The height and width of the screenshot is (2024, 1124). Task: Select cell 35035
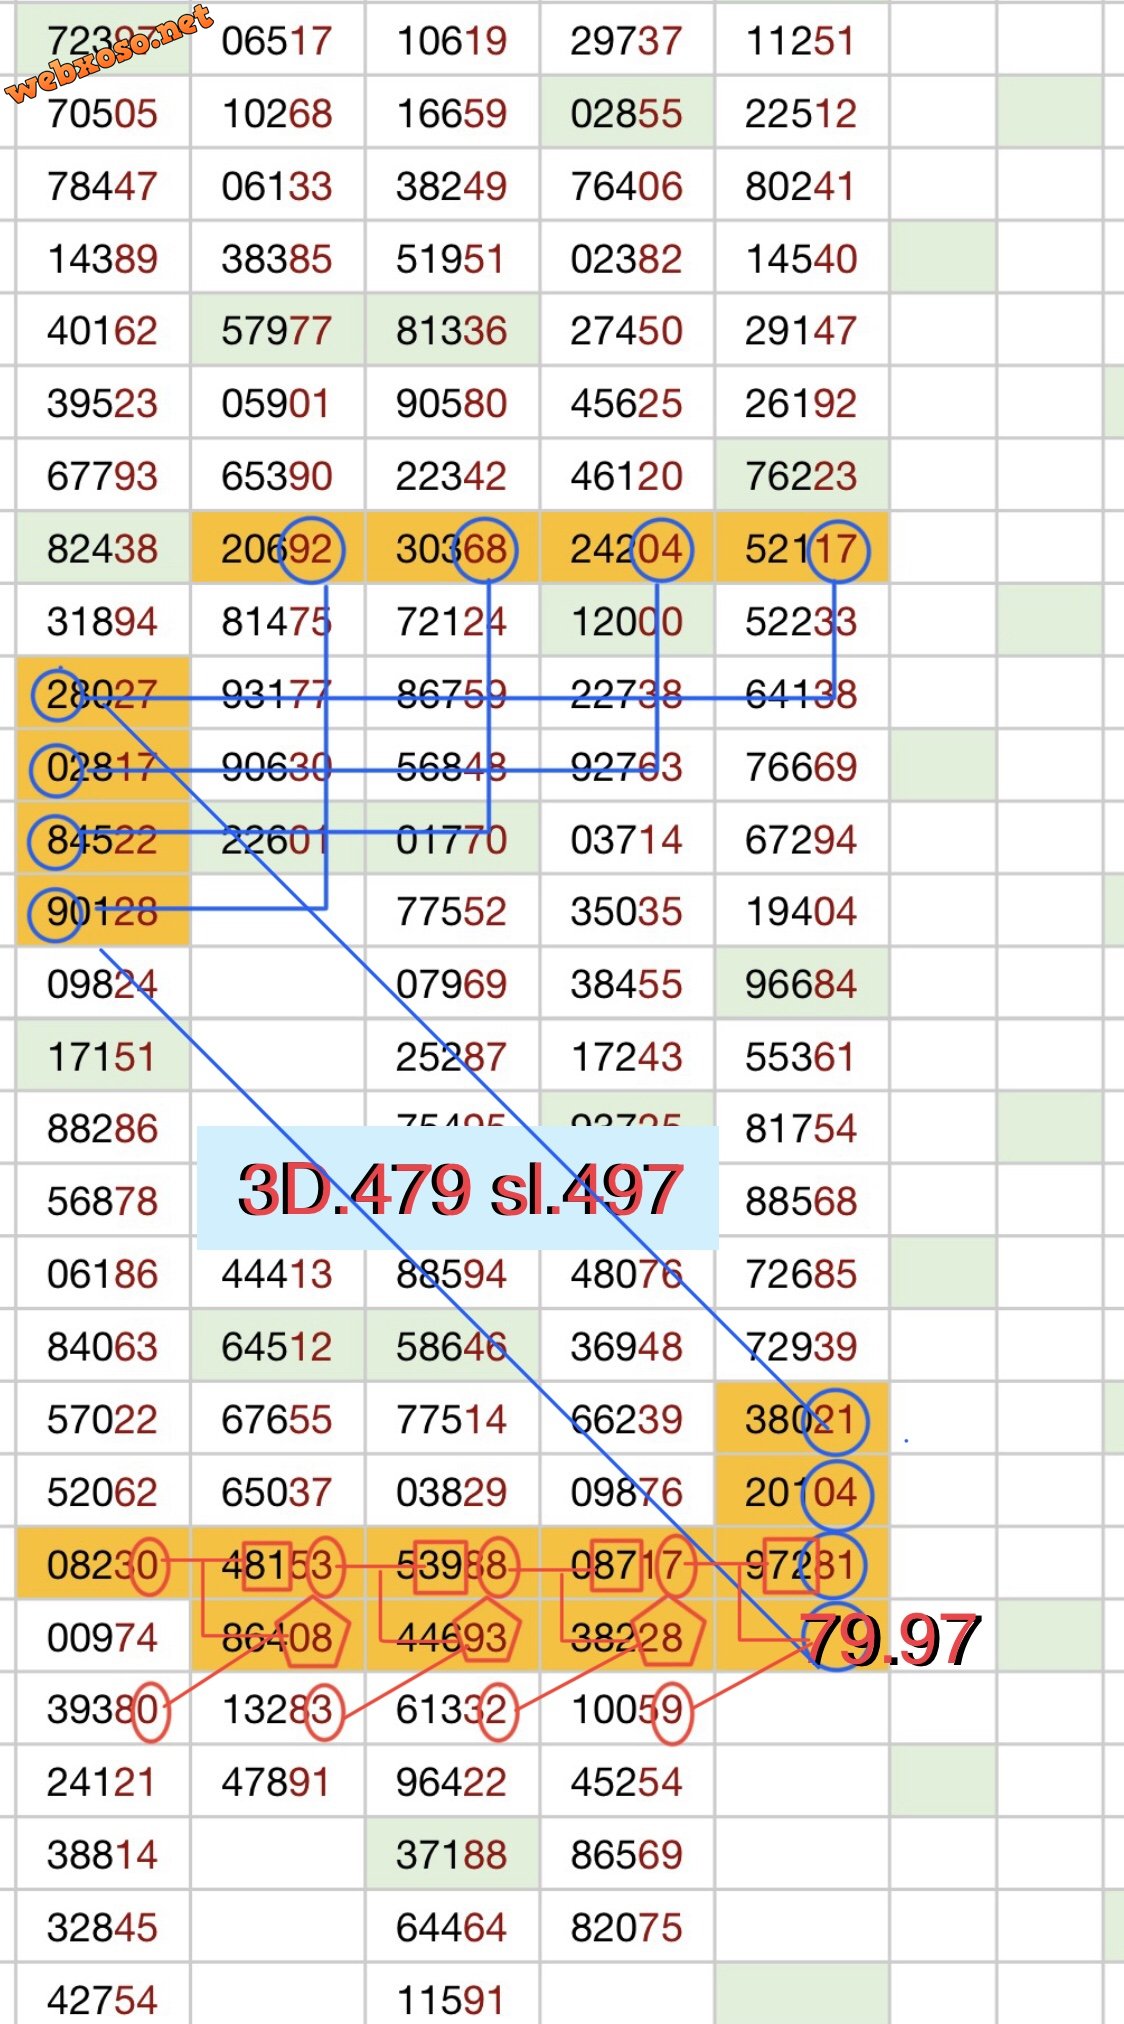coord(627,911)
